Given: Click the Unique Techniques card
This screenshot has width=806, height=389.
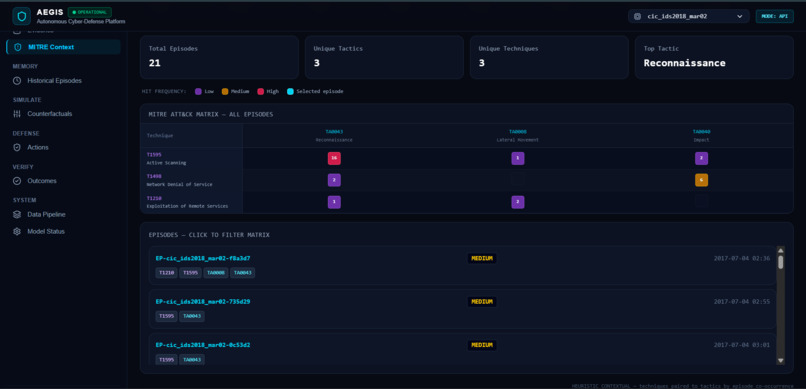Looking at the screenshot, I should click(x=549, y=57).
